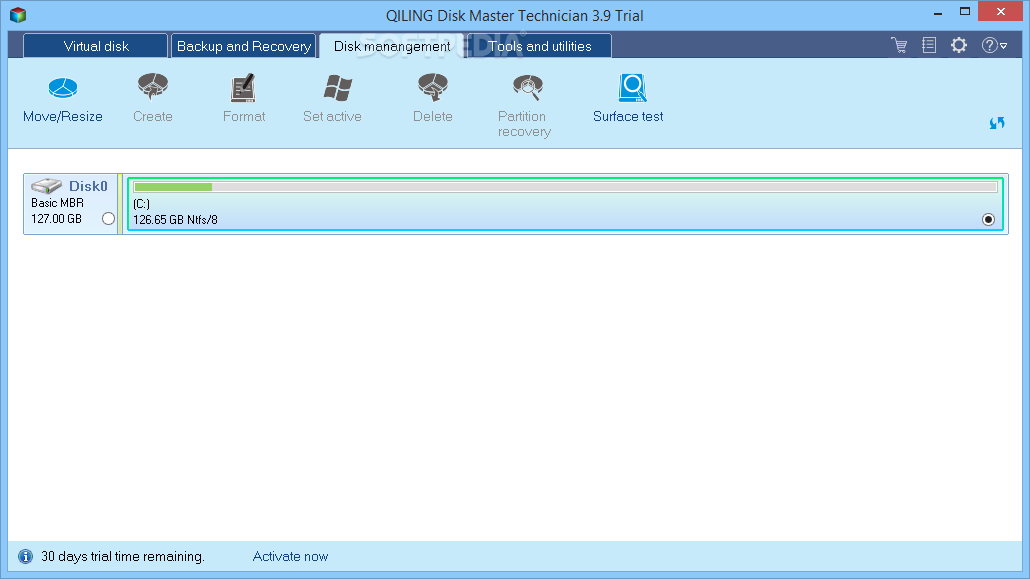Click the Disk0 name label

[88, 186]
